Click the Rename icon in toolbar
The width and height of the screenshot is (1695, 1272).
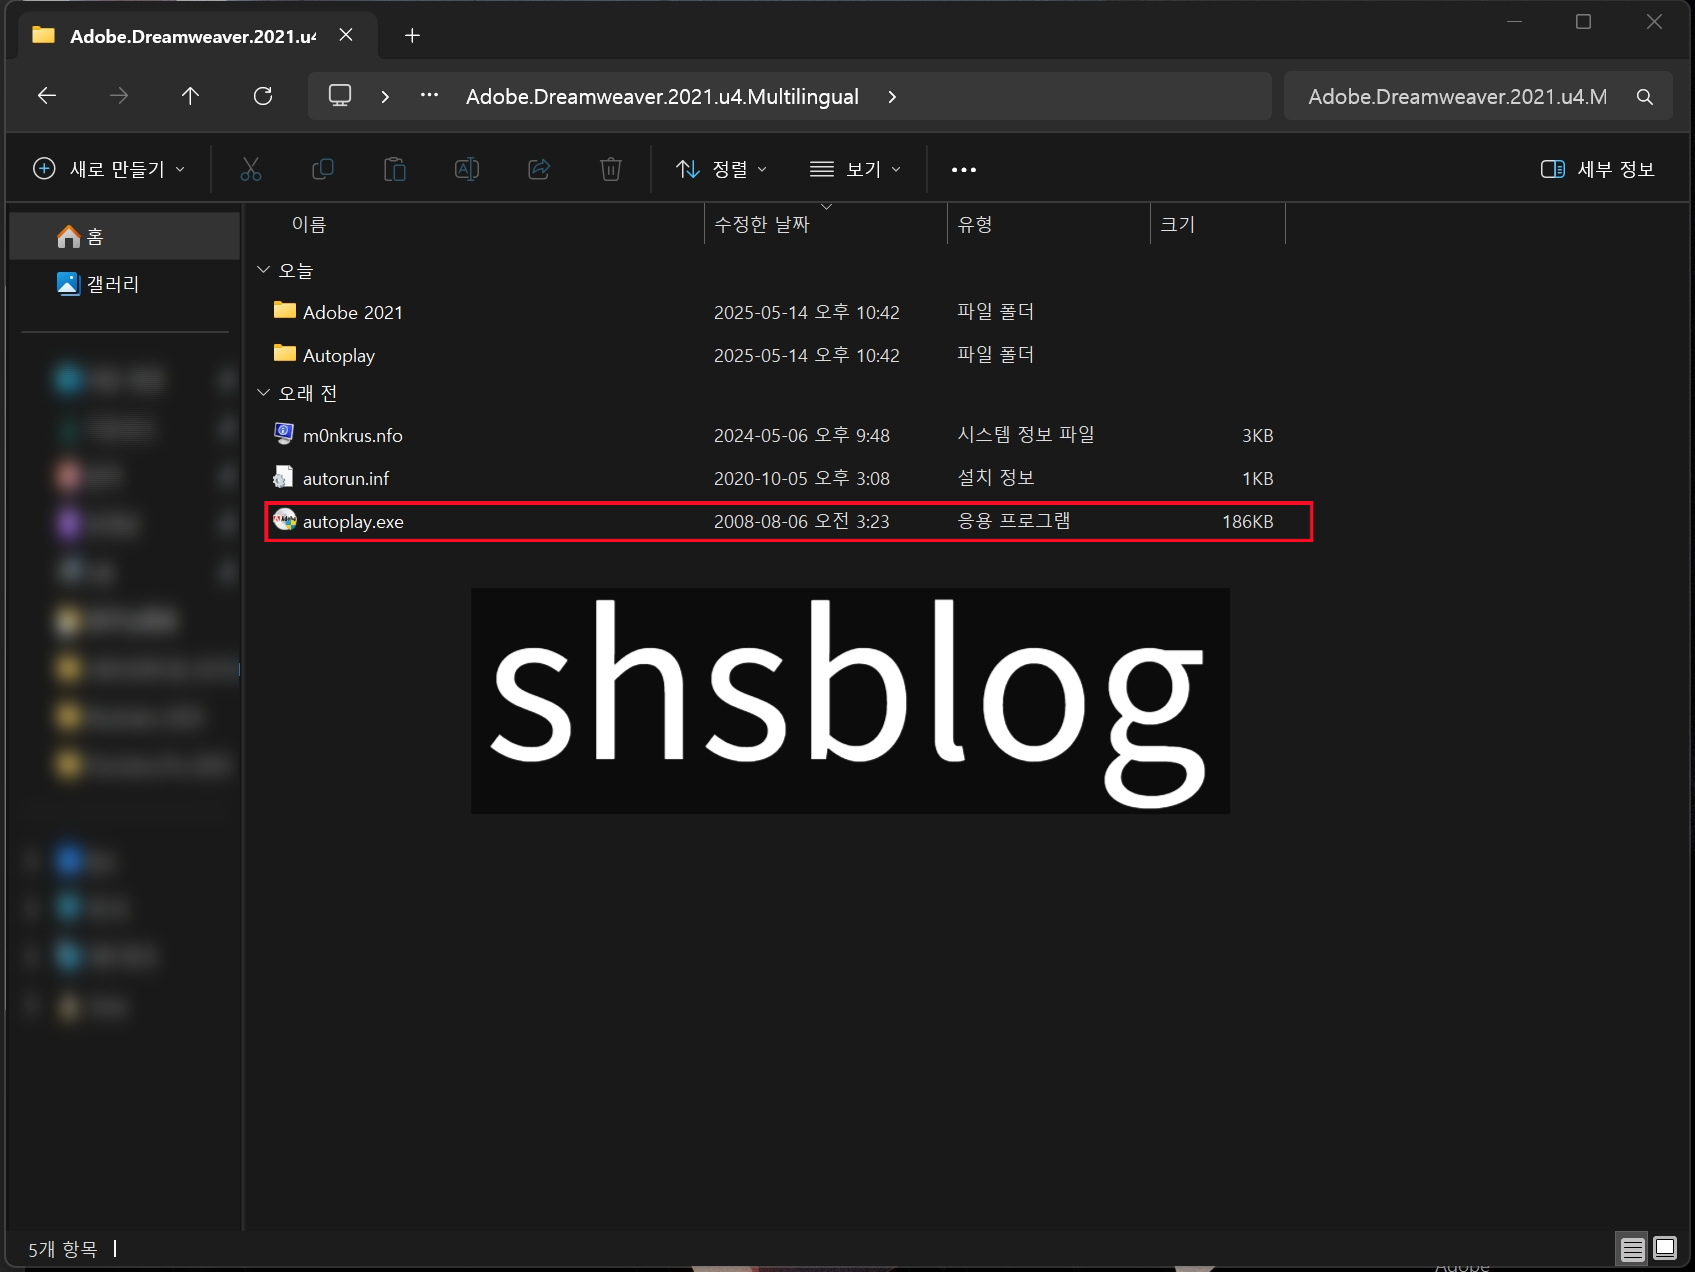(467, 169)
